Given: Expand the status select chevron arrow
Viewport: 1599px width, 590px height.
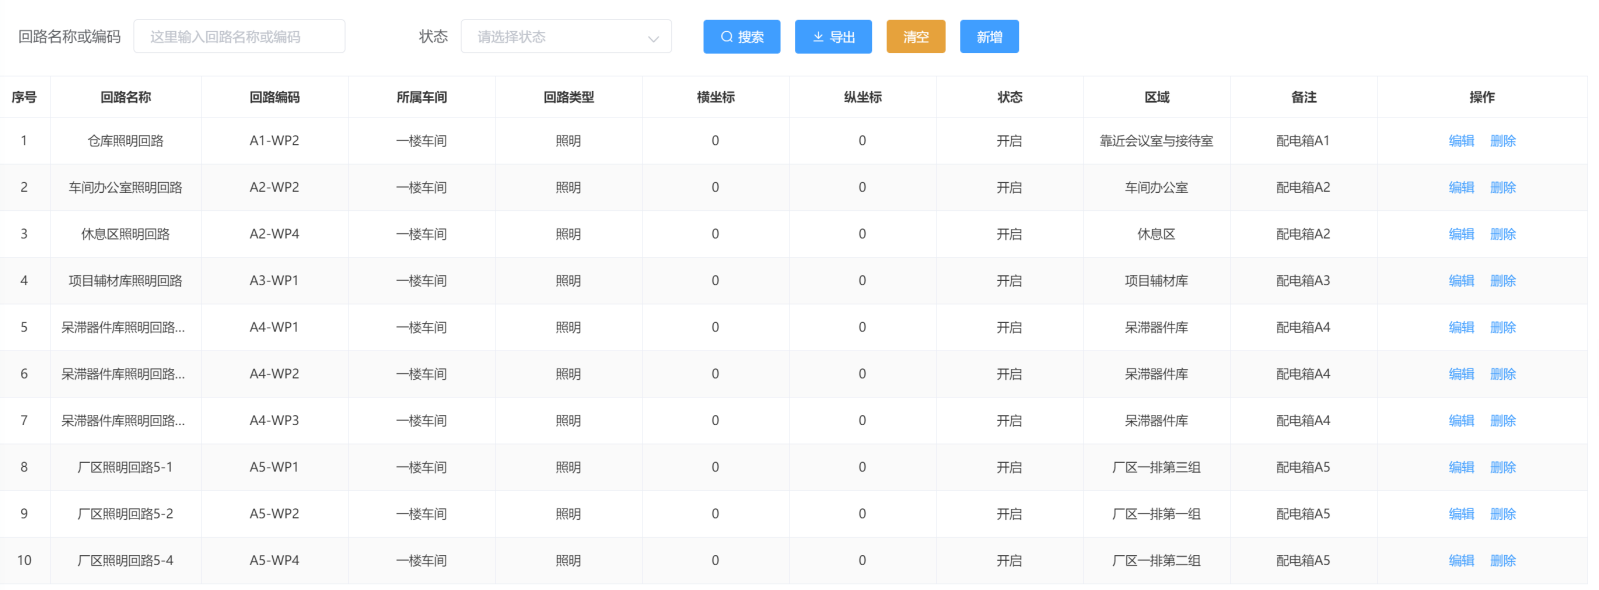Looking at the screenshot, I should coord(653,38).
